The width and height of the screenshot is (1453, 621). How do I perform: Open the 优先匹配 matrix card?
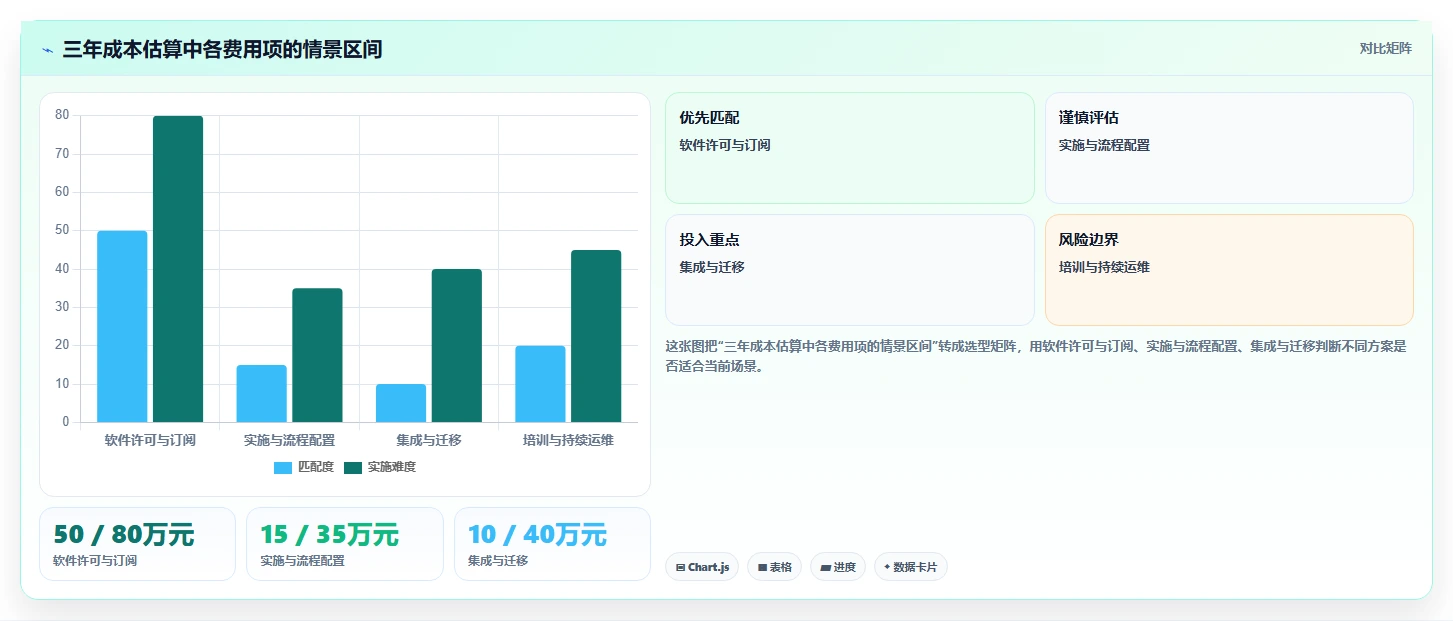click(850, 148)
